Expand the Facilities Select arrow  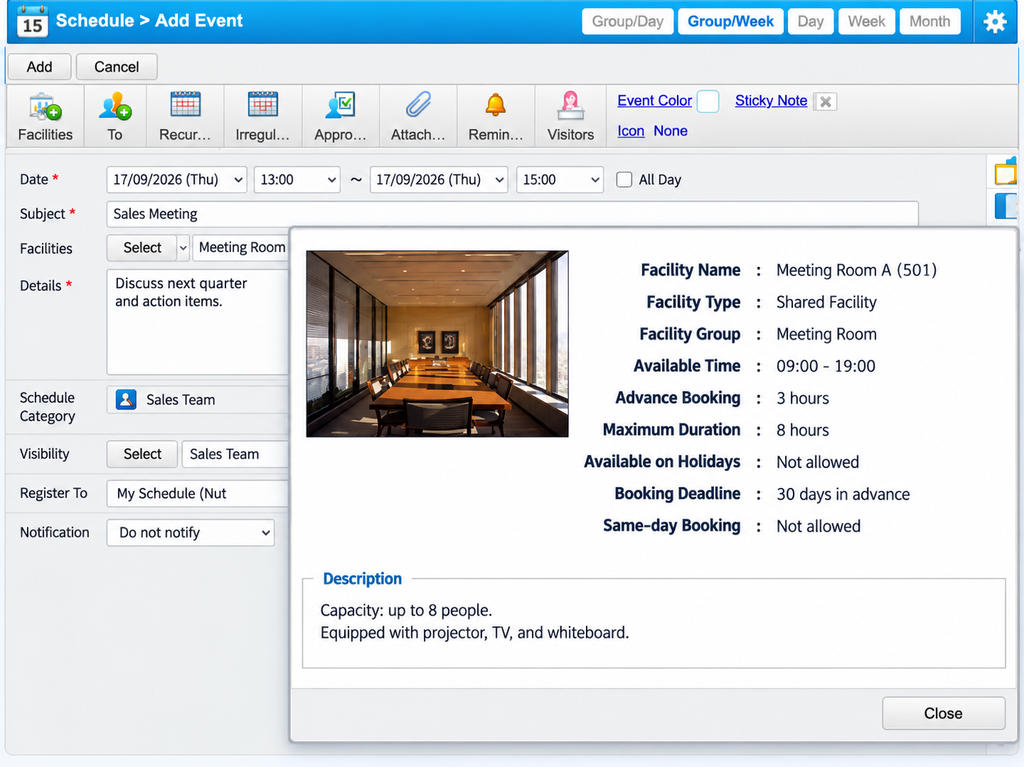click(x=183, y=248)
